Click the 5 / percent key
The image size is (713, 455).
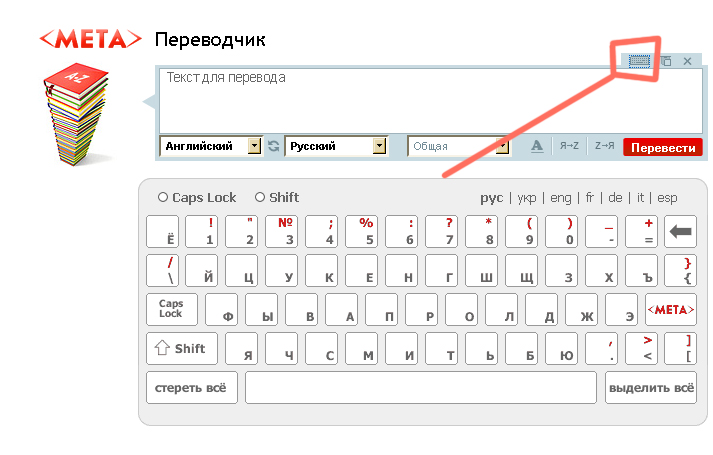click(x=362, y=231)
